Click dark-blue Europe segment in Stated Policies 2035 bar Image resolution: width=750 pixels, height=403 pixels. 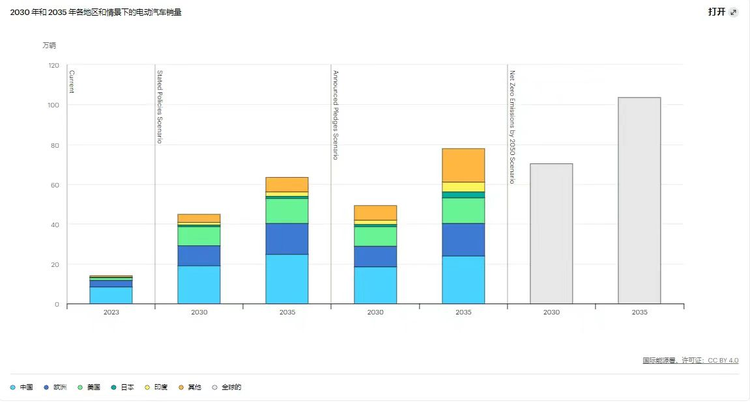click(287, 238)
